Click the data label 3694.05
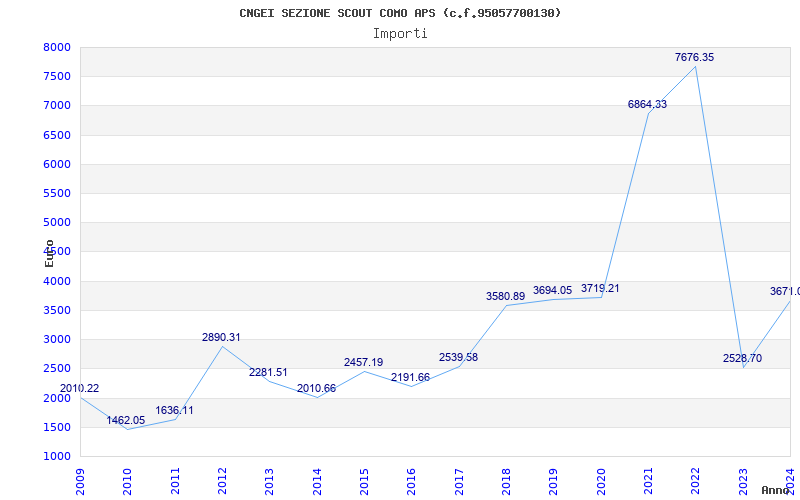Screen dimensions: 800x500 553,291
